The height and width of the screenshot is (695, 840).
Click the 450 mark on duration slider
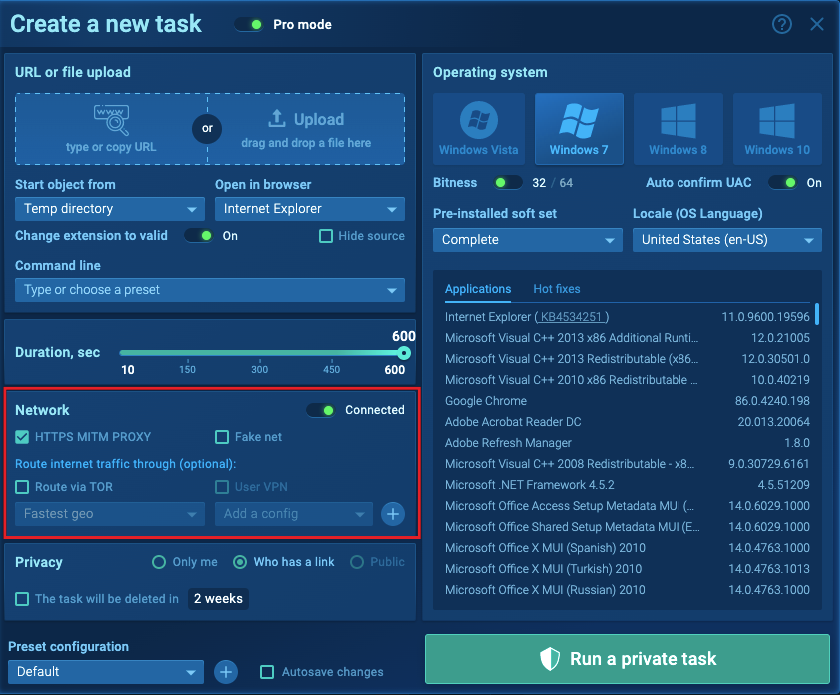tap(331, 369)
